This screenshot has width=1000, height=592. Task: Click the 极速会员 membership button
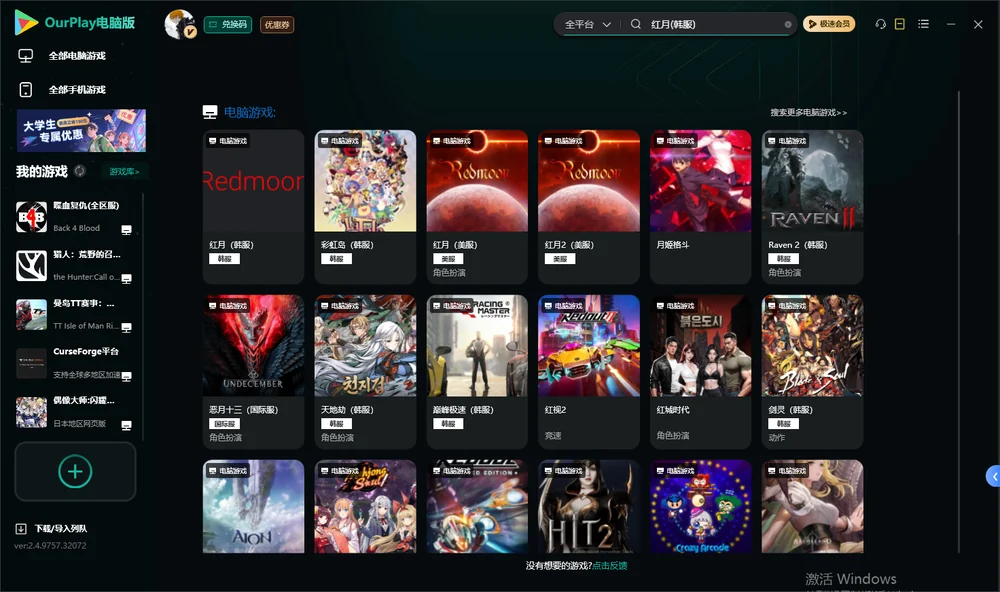click(829, 24)
